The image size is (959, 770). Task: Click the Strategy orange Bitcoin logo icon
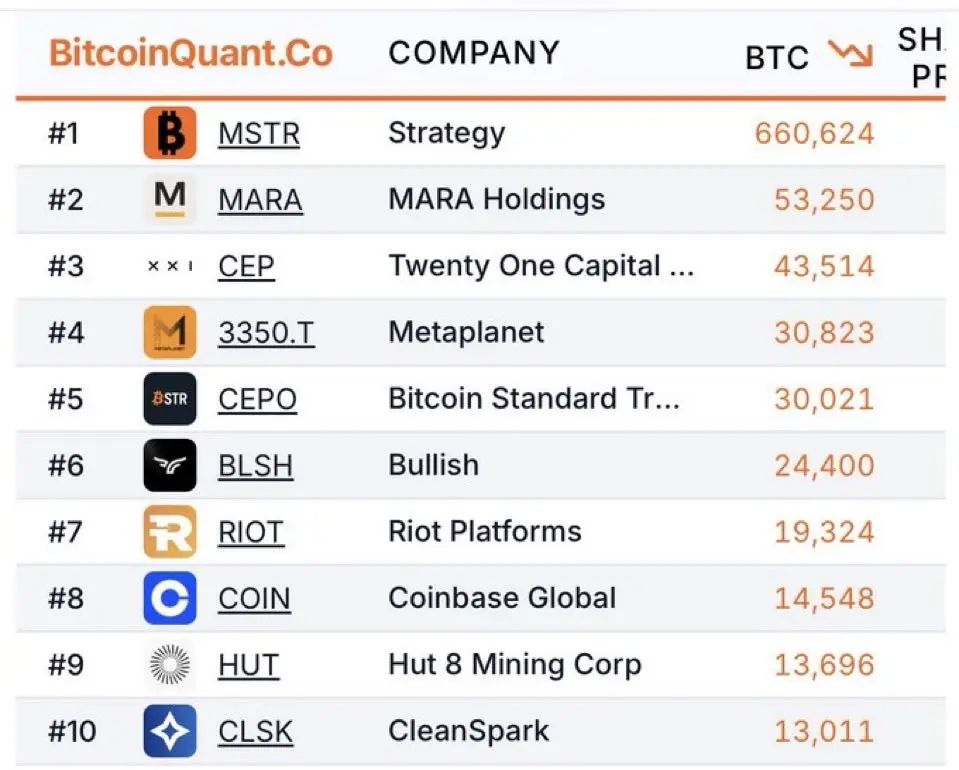pyautogui.click(x=170, y=133)
